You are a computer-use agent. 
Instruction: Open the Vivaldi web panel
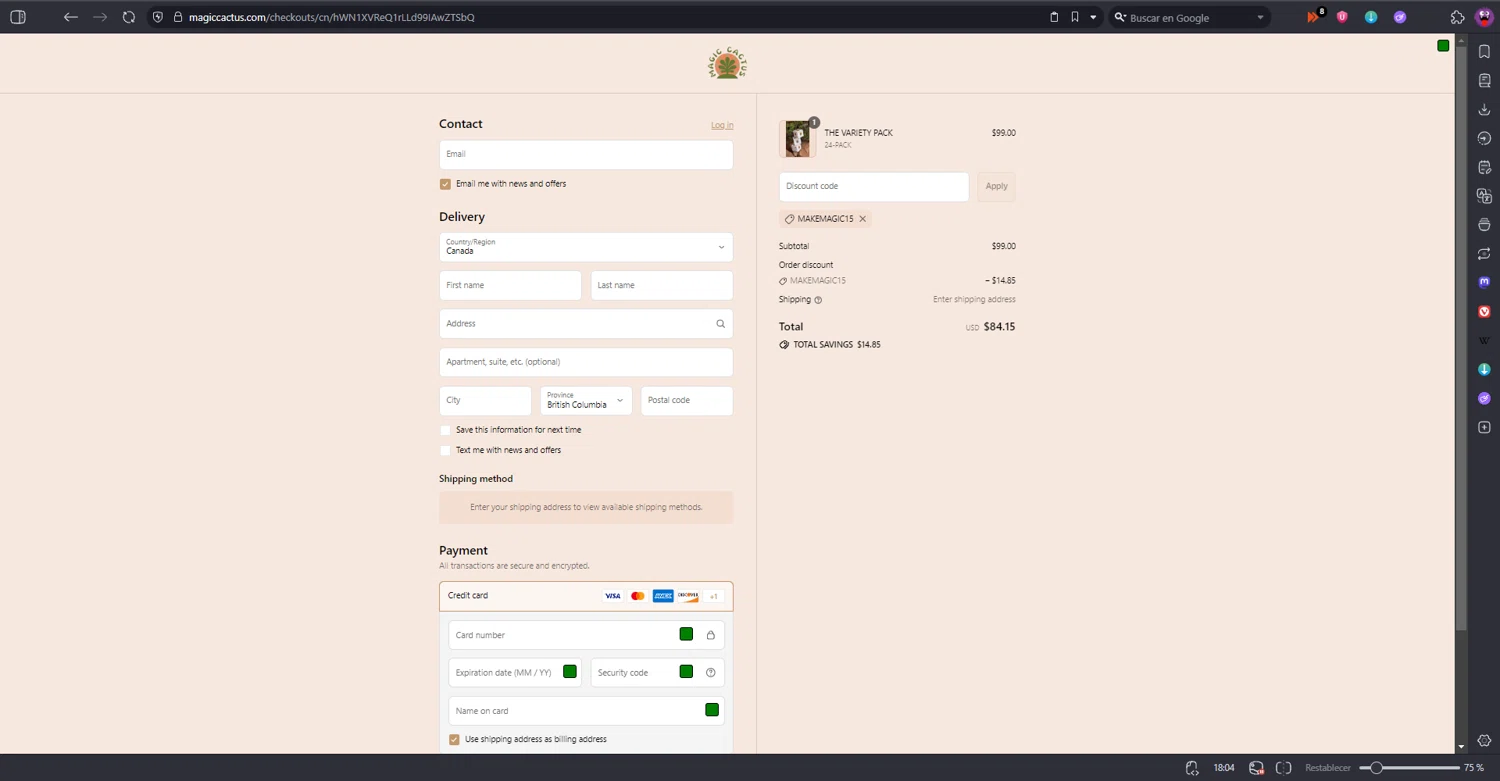pyautogui.click(x=1484, y=312)
